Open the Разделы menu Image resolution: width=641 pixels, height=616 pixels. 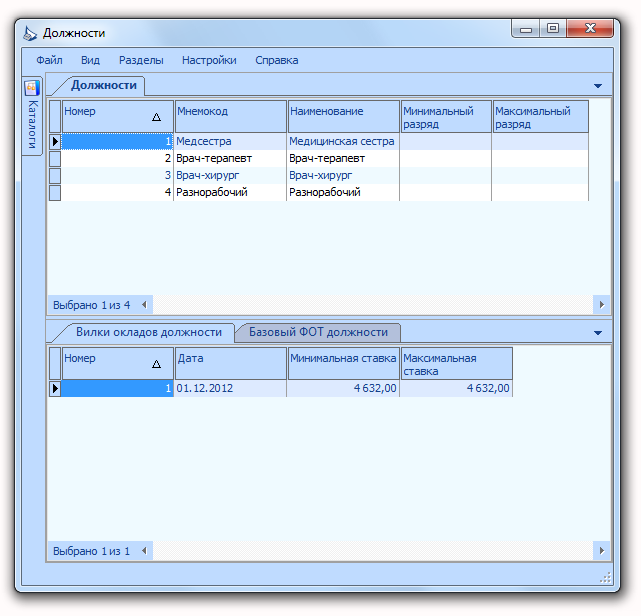(x=141, y=60)
